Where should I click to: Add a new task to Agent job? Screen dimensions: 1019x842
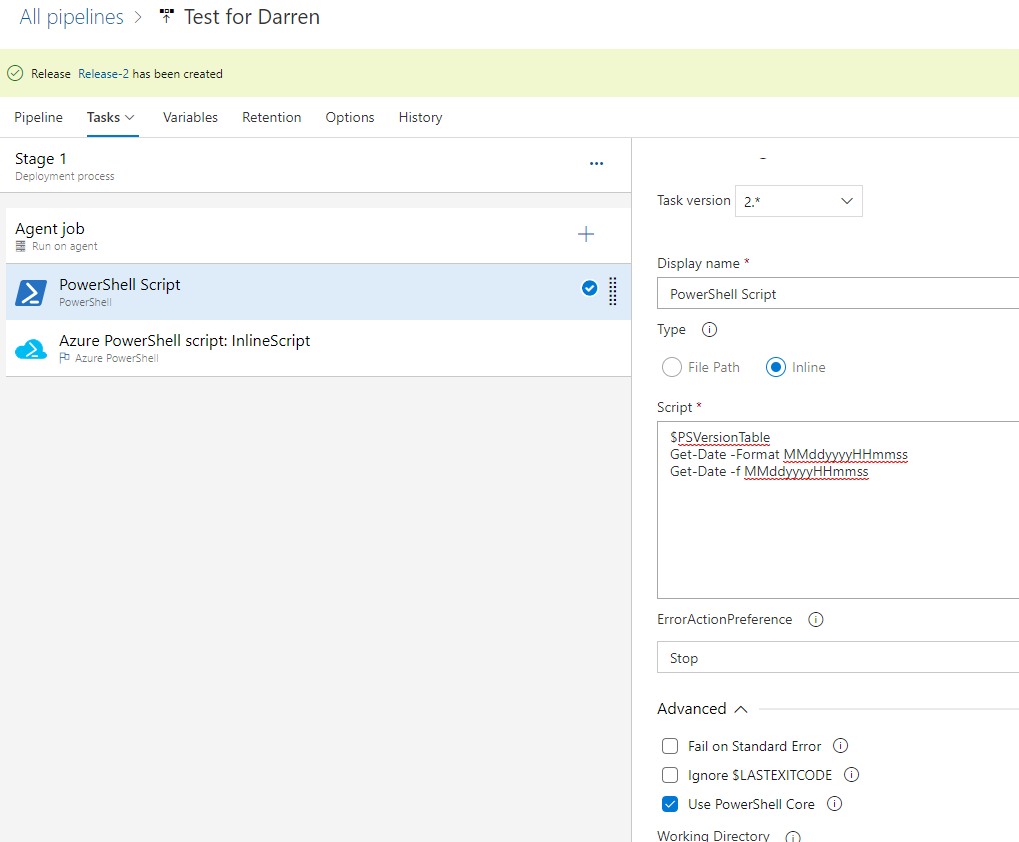point(586,233)
